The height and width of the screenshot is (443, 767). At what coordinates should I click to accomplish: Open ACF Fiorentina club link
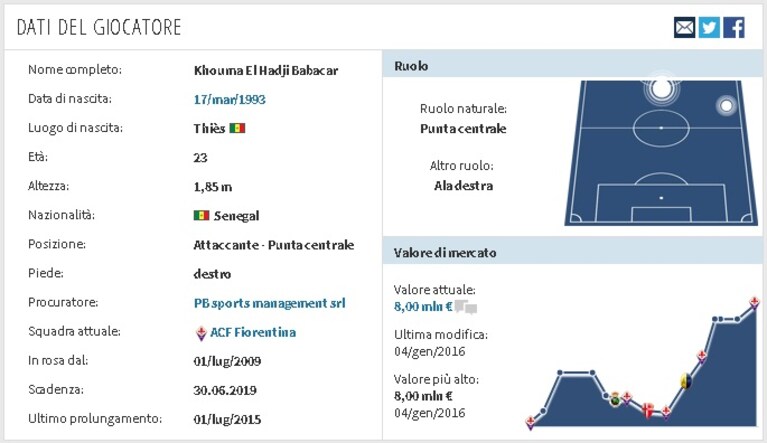[x=253, y=332]
